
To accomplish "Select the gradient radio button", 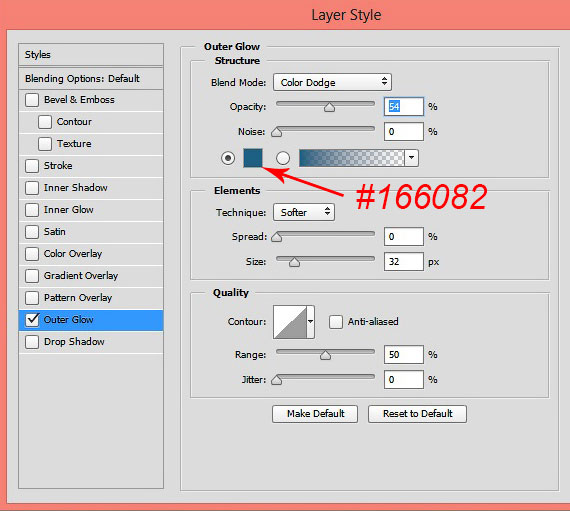I will [x=283, y=158].
